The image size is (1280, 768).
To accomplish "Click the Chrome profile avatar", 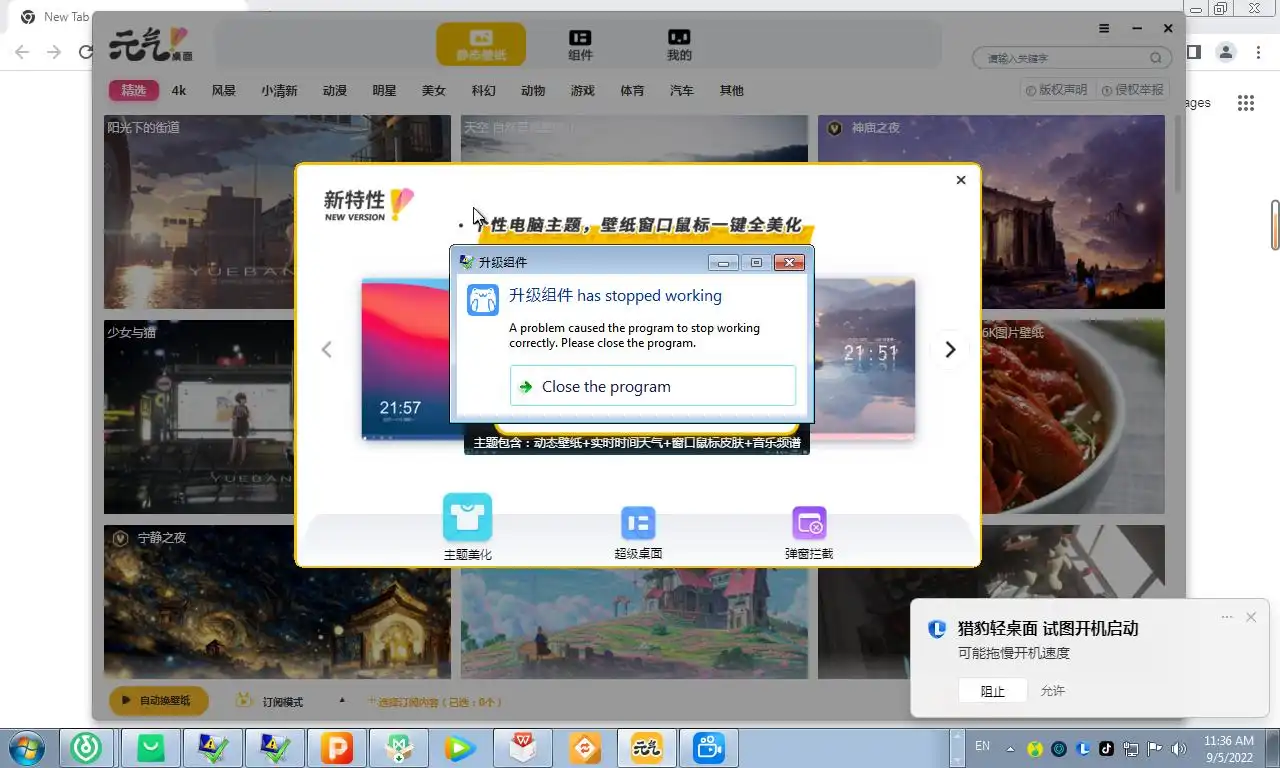I will [1226, 52].
